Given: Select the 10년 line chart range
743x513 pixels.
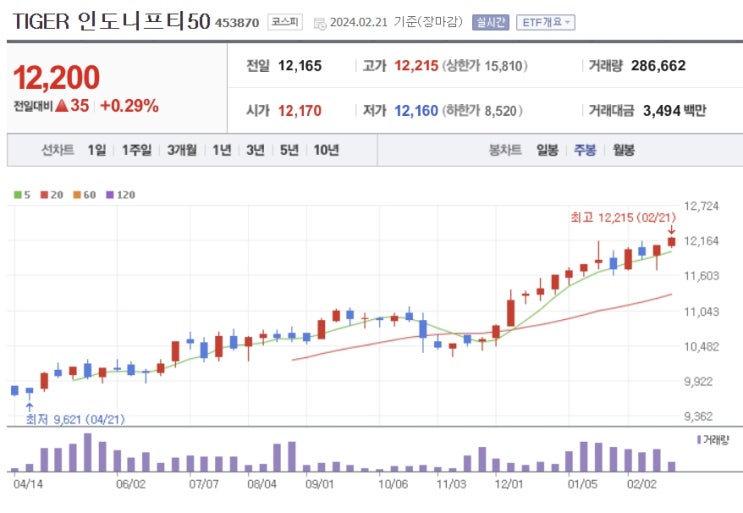Looking at the screenshot, I should [x=325, y=150].
